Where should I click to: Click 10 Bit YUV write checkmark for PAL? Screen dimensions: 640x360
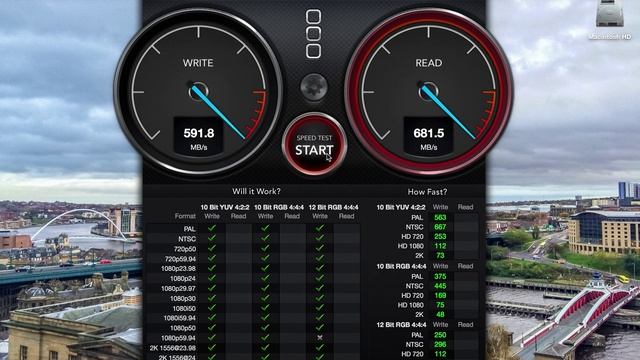point(212,228)
